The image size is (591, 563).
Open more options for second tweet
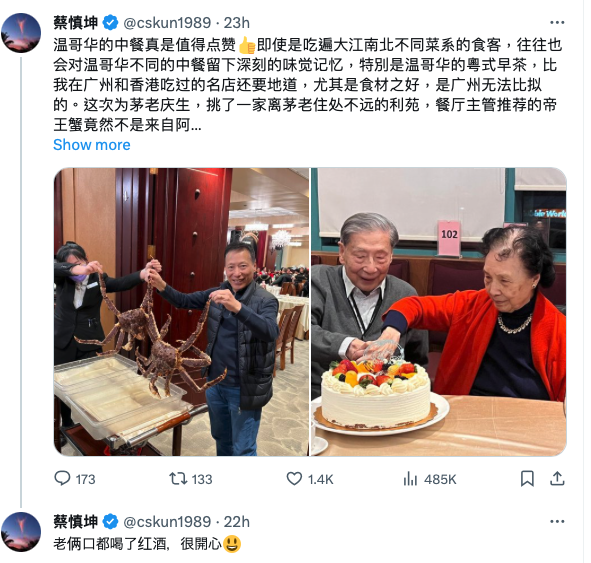(x=557, y=522)
